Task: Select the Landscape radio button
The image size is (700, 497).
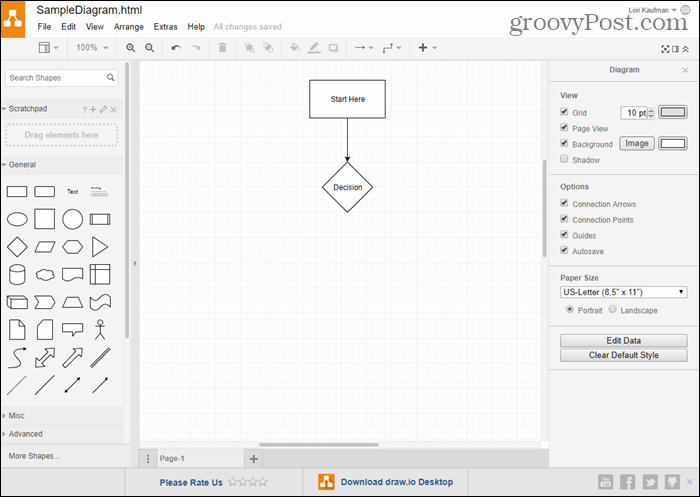Action: [x=612, y=309]
